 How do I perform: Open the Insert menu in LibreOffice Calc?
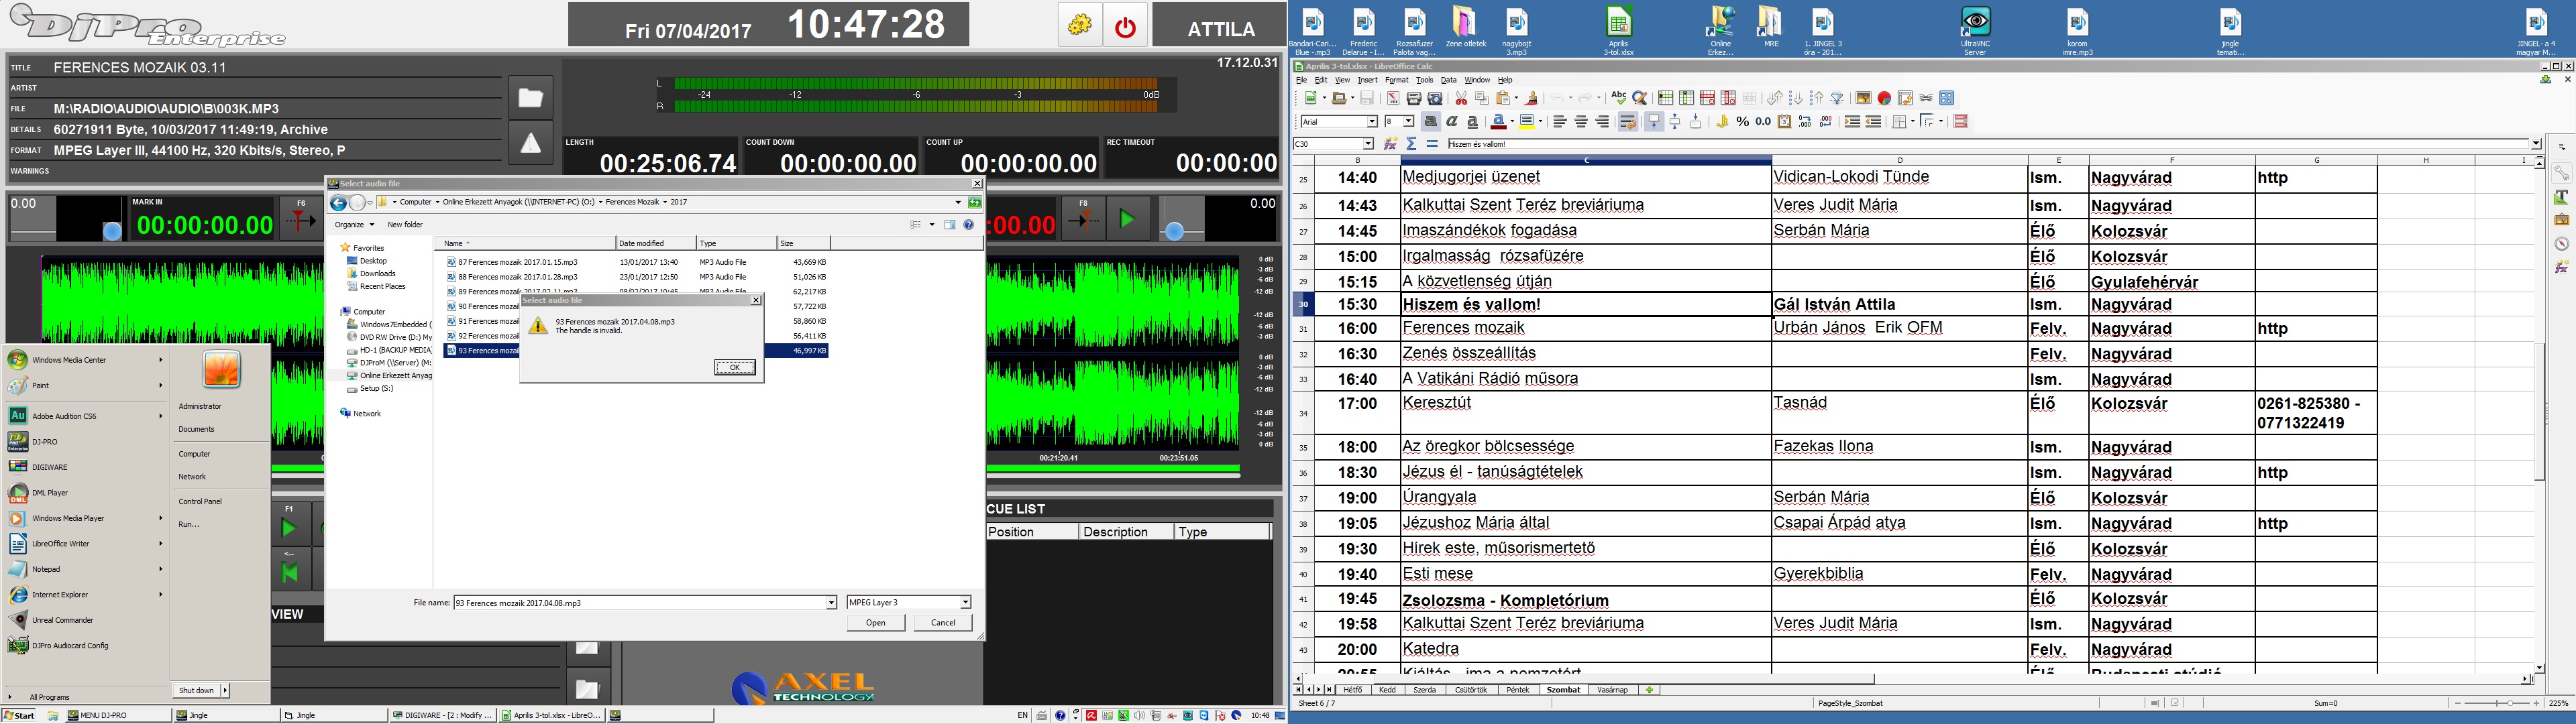[1367, 80]
